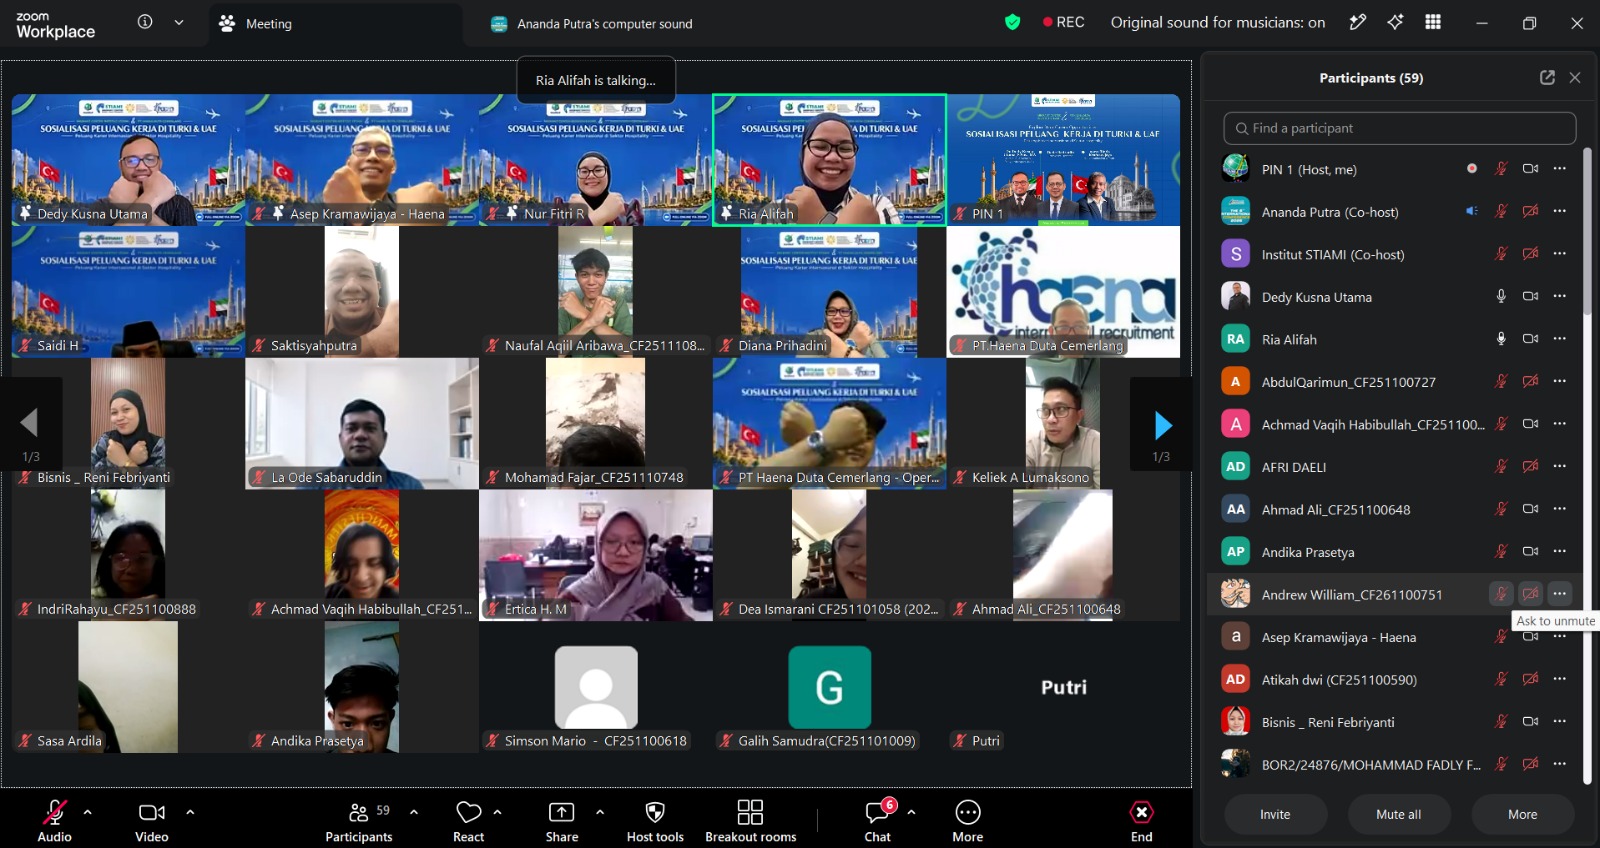Select Ria Alifah's video thumbnail
Viewport: 1600px width, 848px height.
pyautogui.click(x=829, y=160)
